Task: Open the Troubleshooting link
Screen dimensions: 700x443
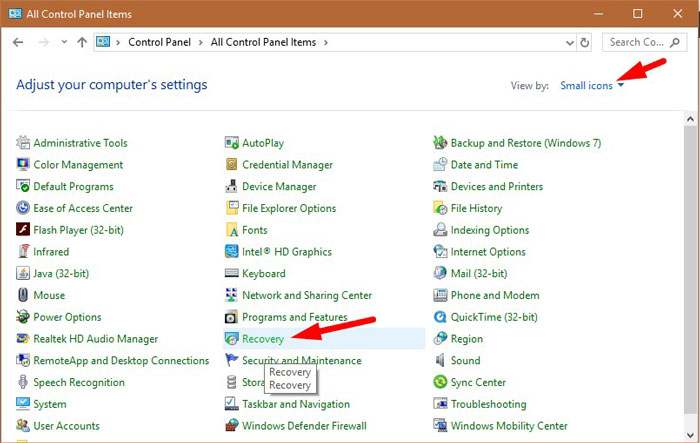Action: coord(488,404)
